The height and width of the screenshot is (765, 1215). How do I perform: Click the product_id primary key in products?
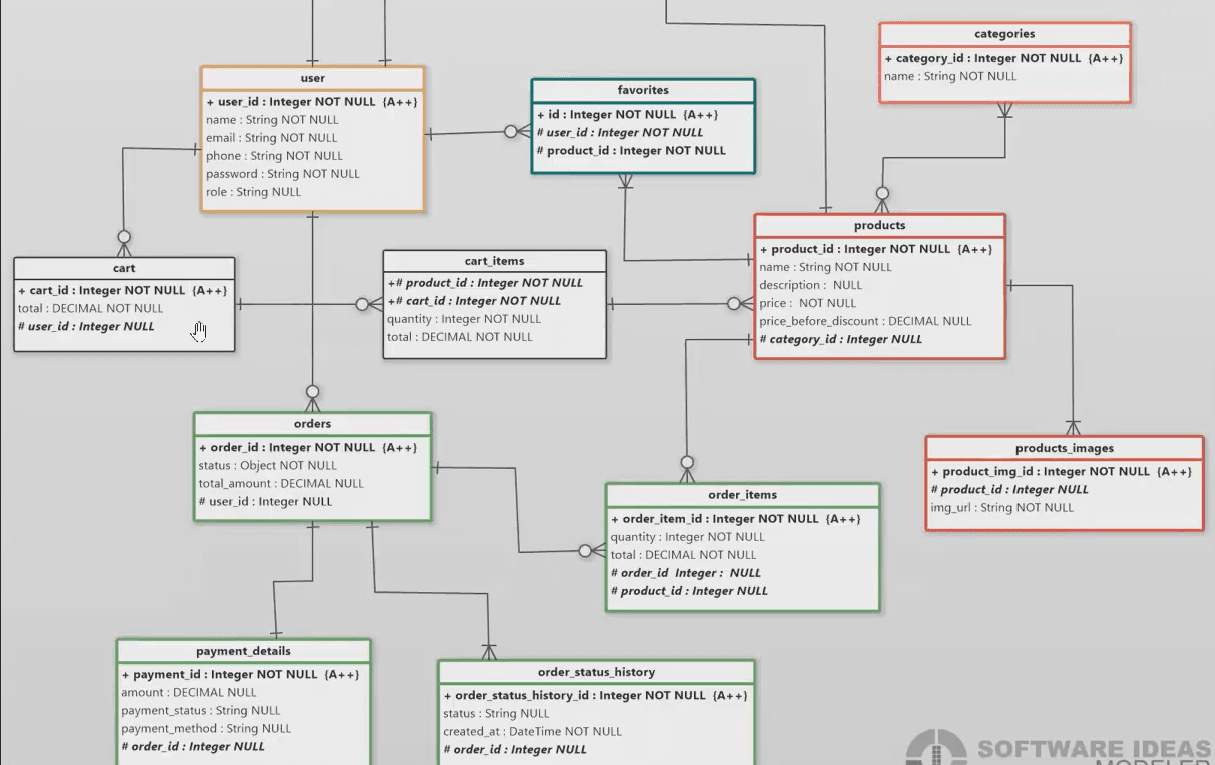point(876,249)
